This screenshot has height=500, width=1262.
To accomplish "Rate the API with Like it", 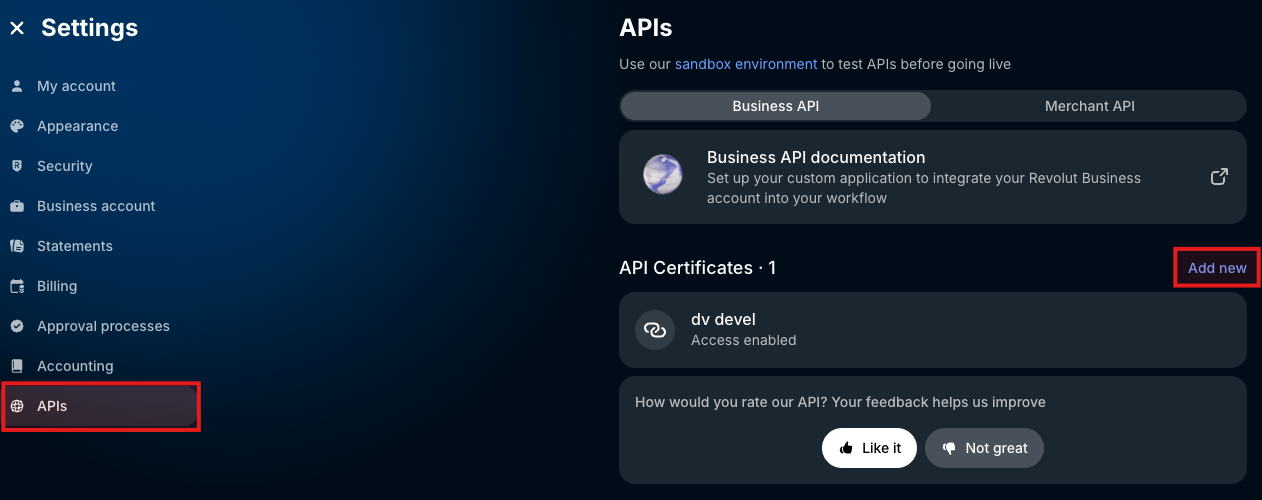I will tap(870, 448).
